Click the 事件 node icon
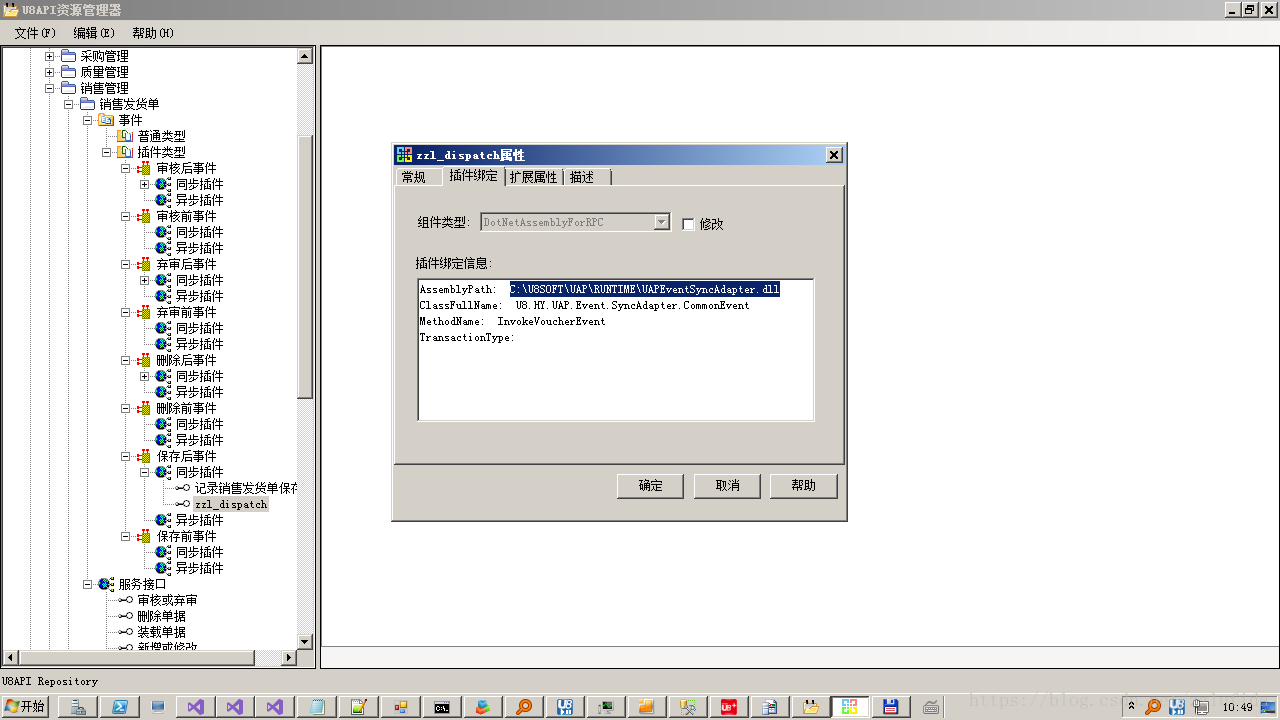 106,120
